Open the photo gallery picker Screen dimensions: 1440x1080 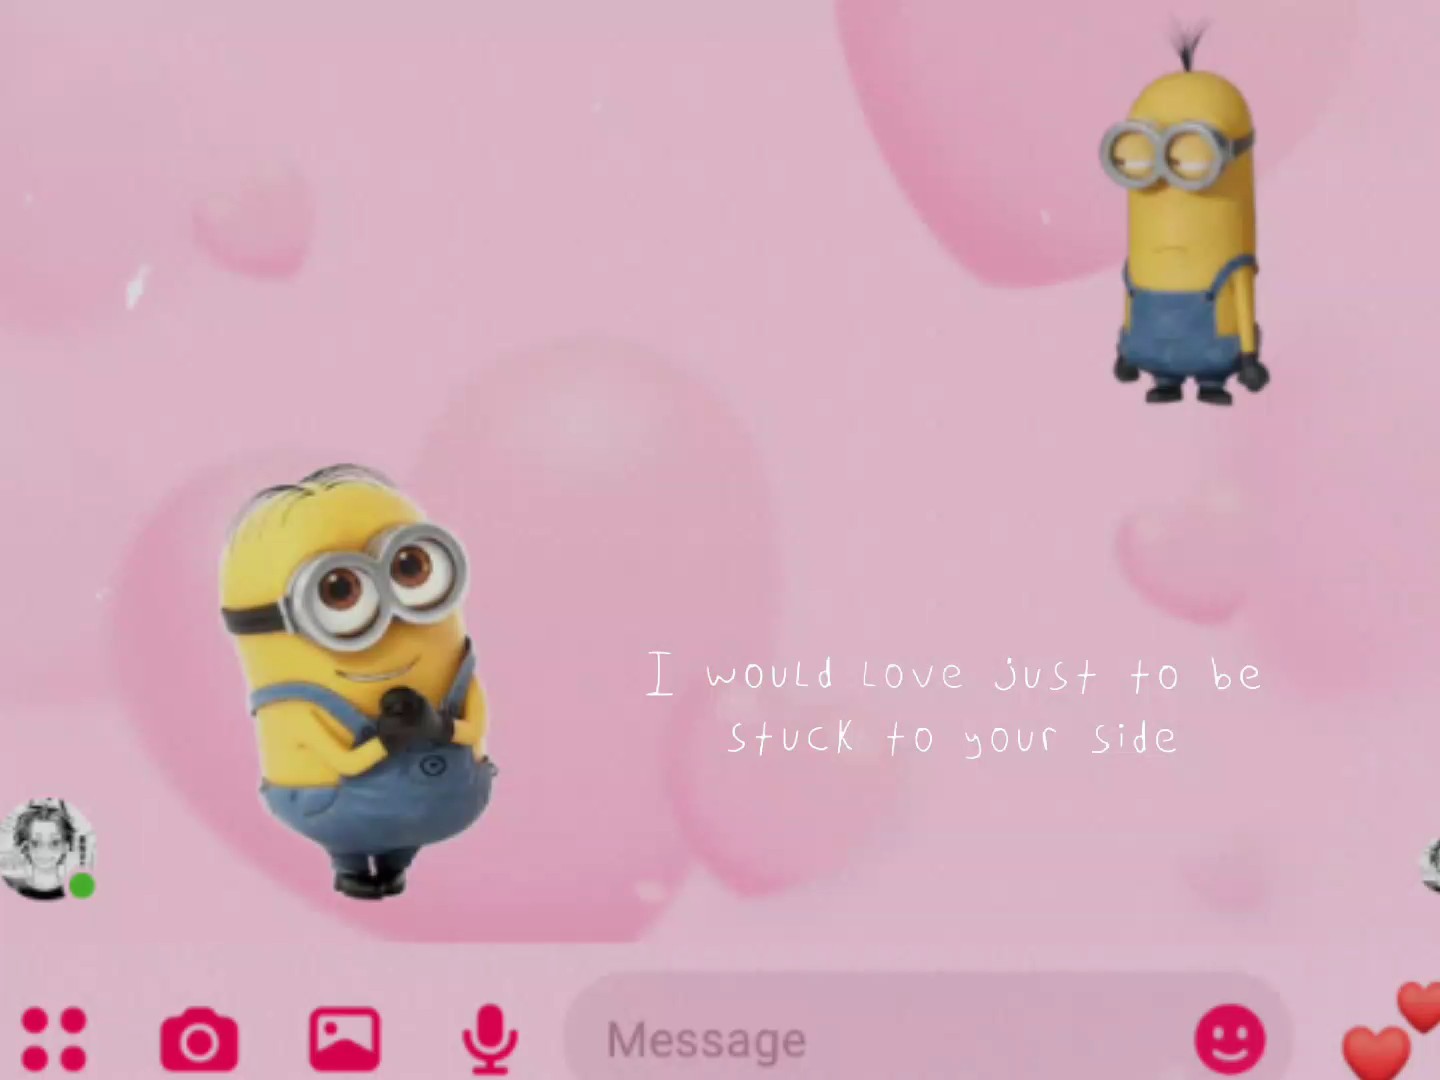344,1039
